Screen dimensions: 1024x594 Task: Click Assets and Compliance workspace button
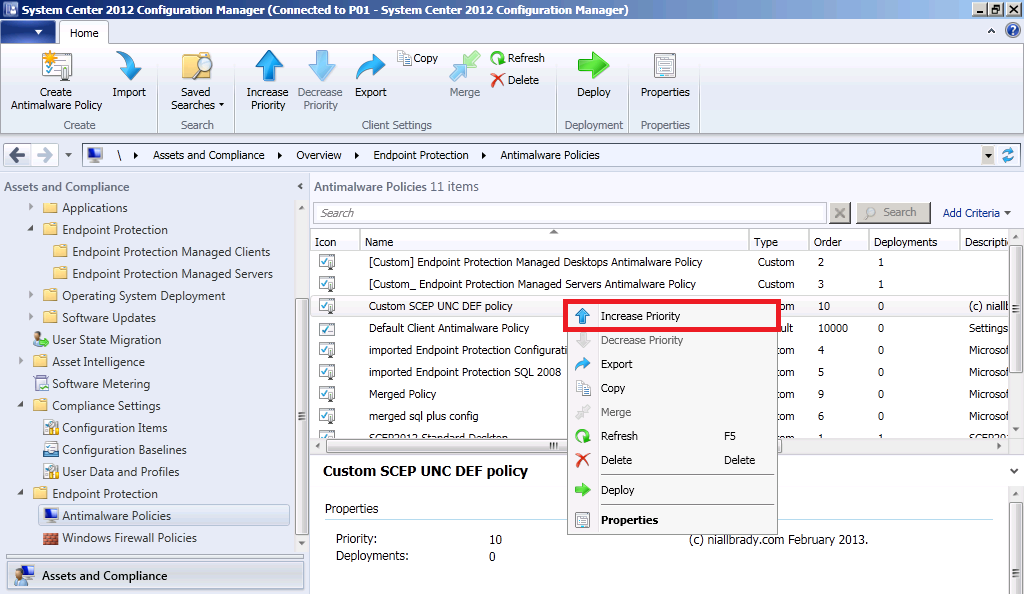pos(155,576)
